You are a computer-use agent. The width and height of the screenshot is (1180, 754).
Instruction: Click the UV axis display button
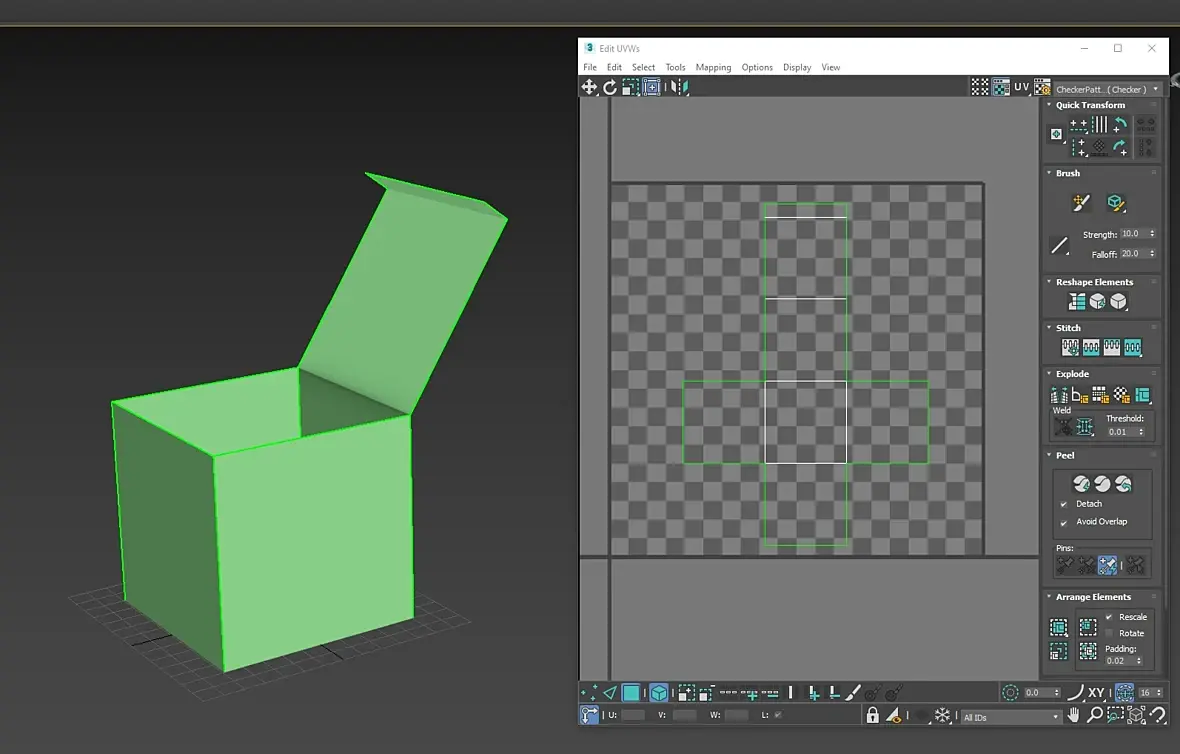point(1021,87)
